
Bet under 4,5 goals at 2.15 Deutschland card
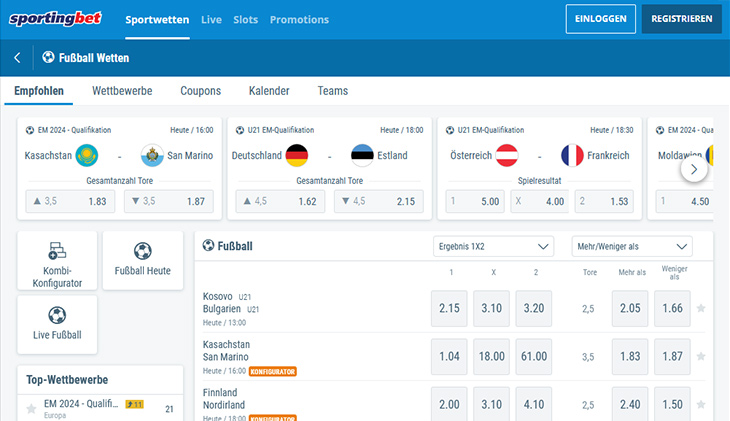(379, 201)
